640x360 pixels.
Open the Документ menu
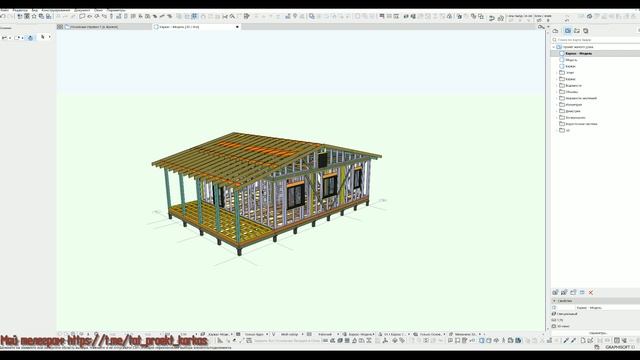point(82,10)
